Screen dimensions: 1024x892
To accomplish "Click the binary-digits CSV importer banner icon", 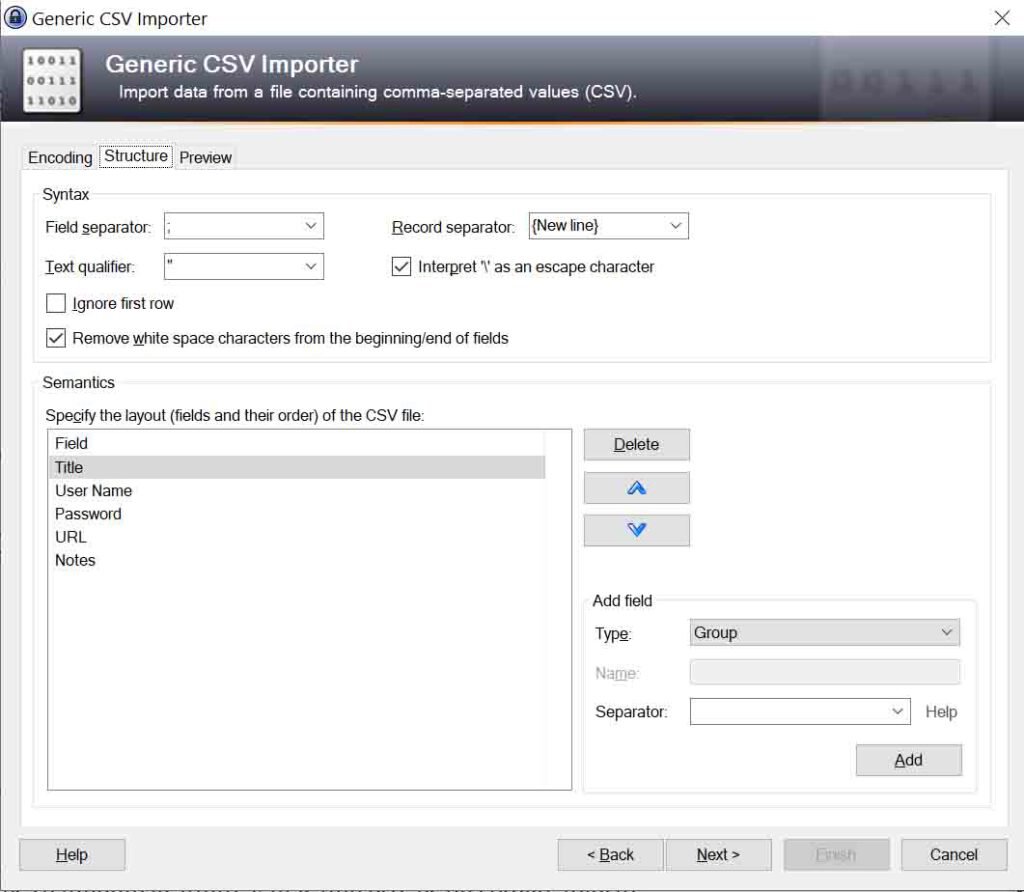I will tap(52, 80).
